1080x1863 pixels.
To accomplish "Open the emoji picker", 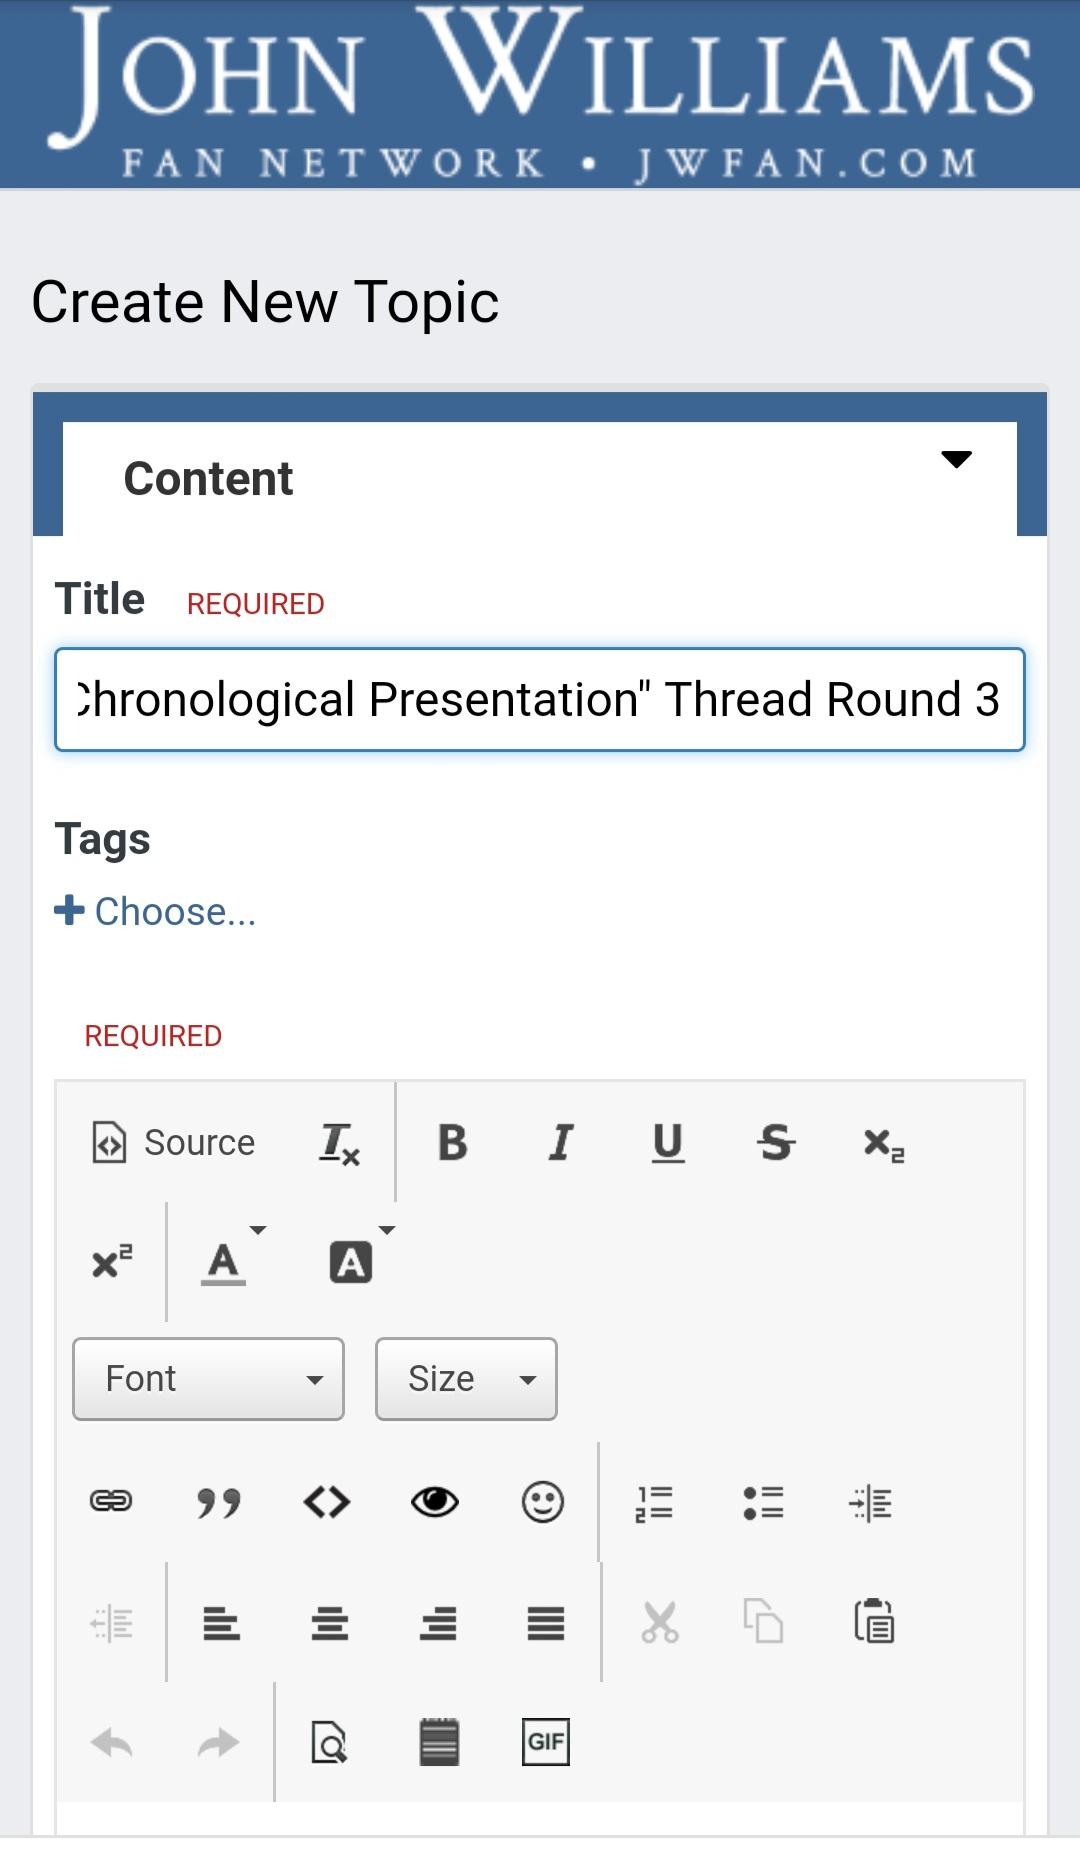I will click(x=542, y=1501).
